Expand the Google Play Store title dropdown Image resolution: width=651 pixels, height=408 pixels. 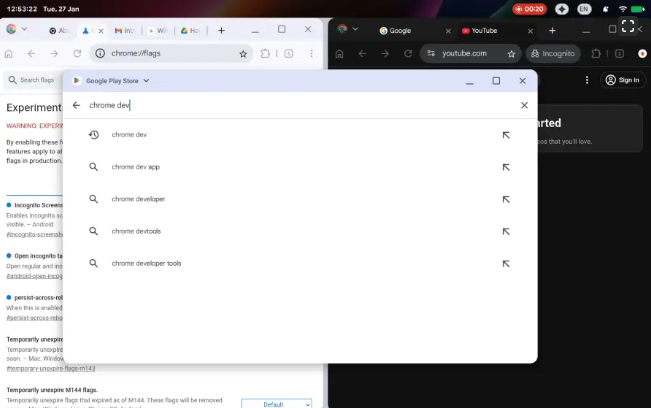coord(146,80)
